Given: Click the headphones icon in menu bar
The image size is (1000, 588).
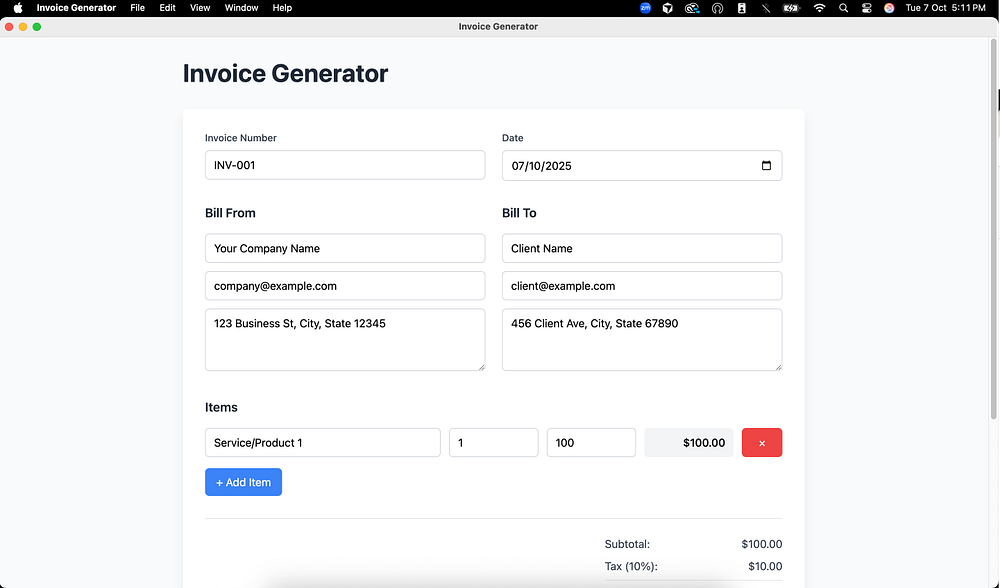Looking at the screenshot, I should pyautogui.click(x=717, y=8).
